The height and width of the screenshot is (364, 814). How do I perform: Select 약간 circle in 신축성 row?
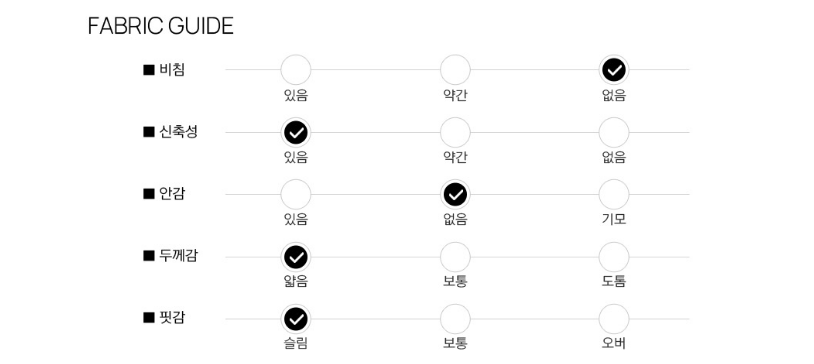click(455, 132)
